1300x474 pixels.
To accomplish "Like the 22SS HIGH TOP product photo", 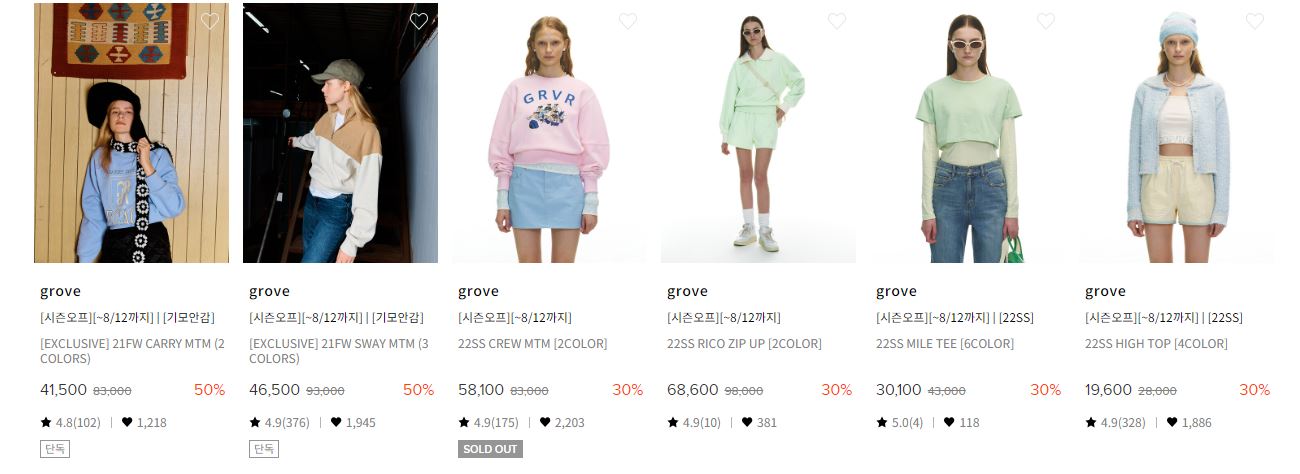I will point(1255,21).
